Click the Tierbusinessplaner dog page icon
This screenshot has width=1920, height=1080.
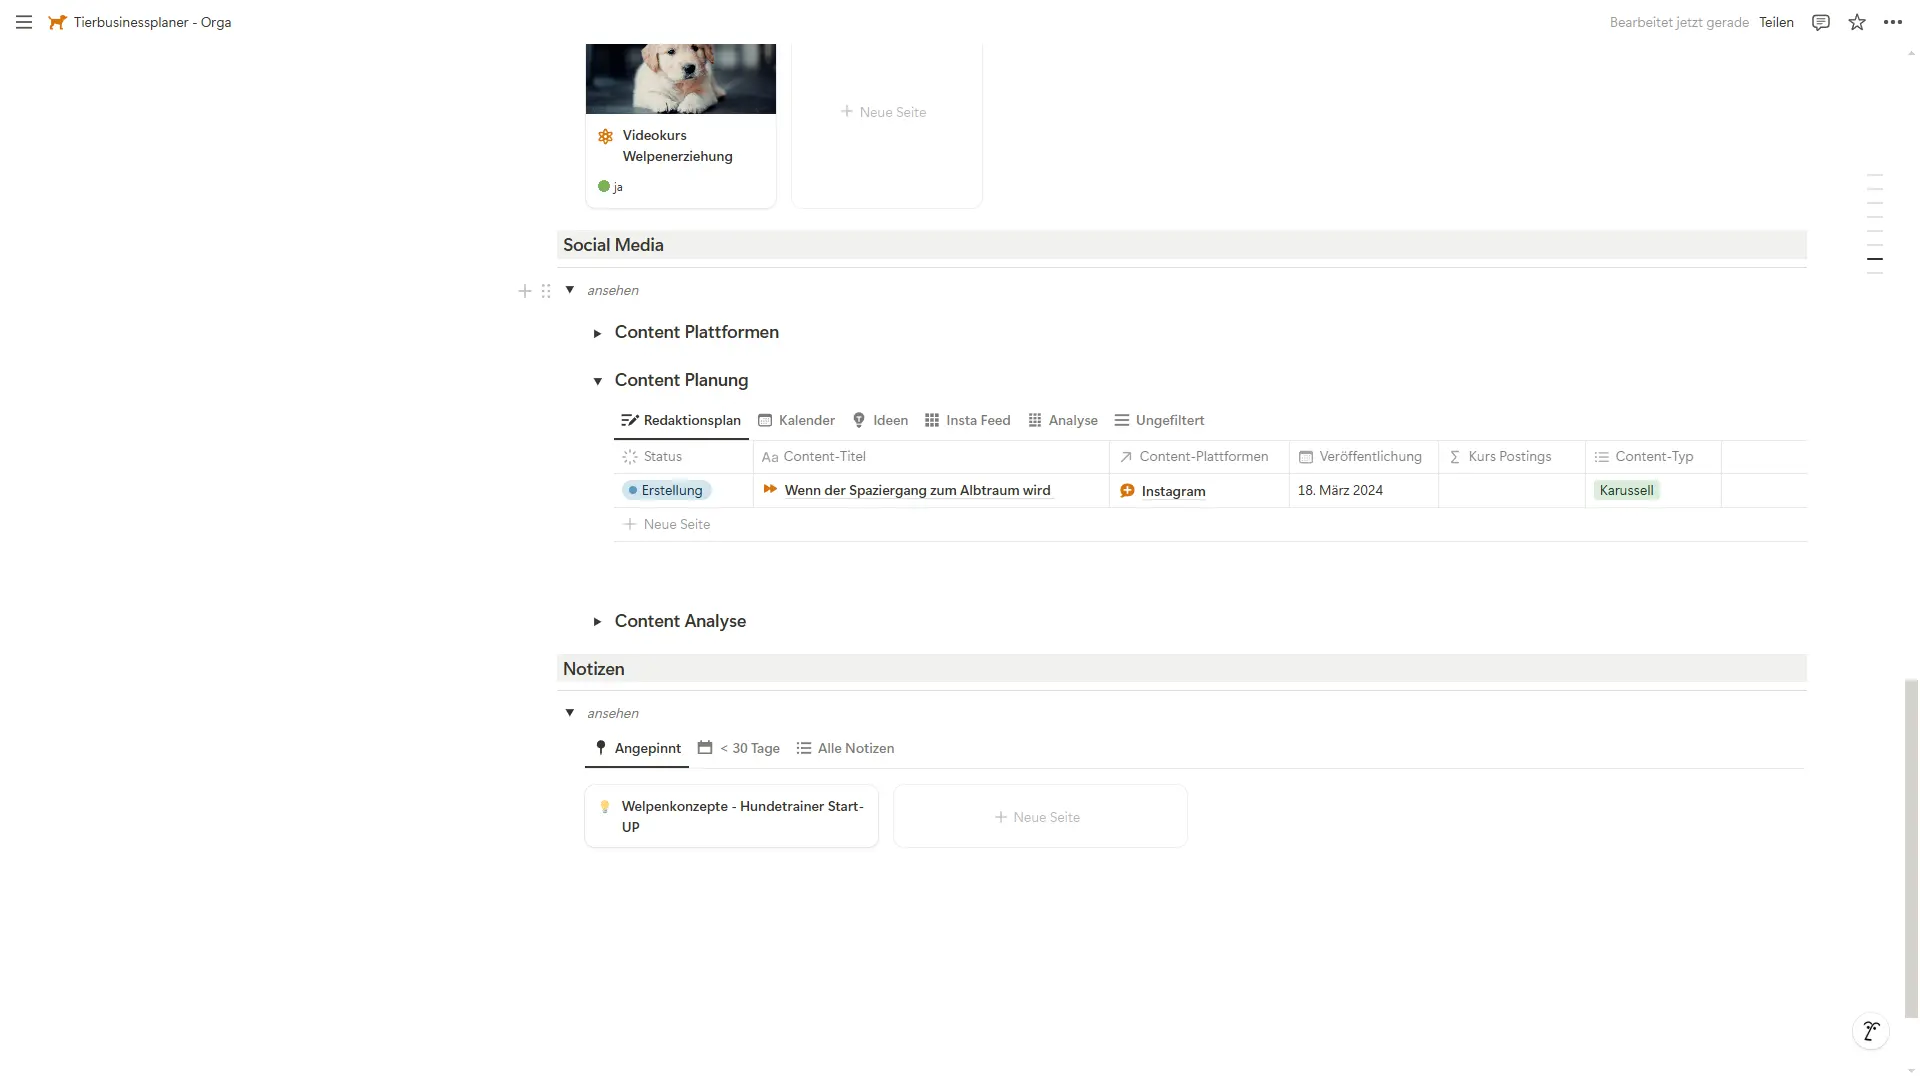pyautogui.click(x=57, y=22)
